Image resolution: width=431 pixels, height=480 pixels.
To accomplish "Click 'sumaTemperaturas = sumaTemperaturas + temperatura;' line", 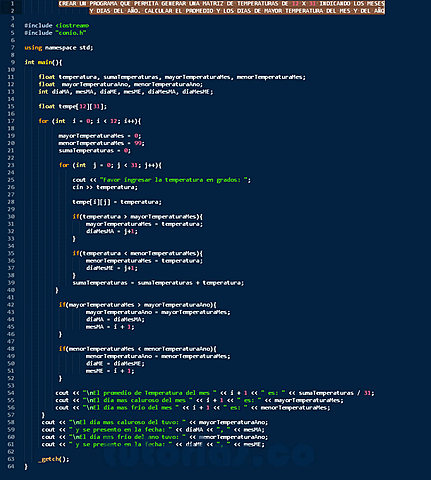I will pos(158,283).
